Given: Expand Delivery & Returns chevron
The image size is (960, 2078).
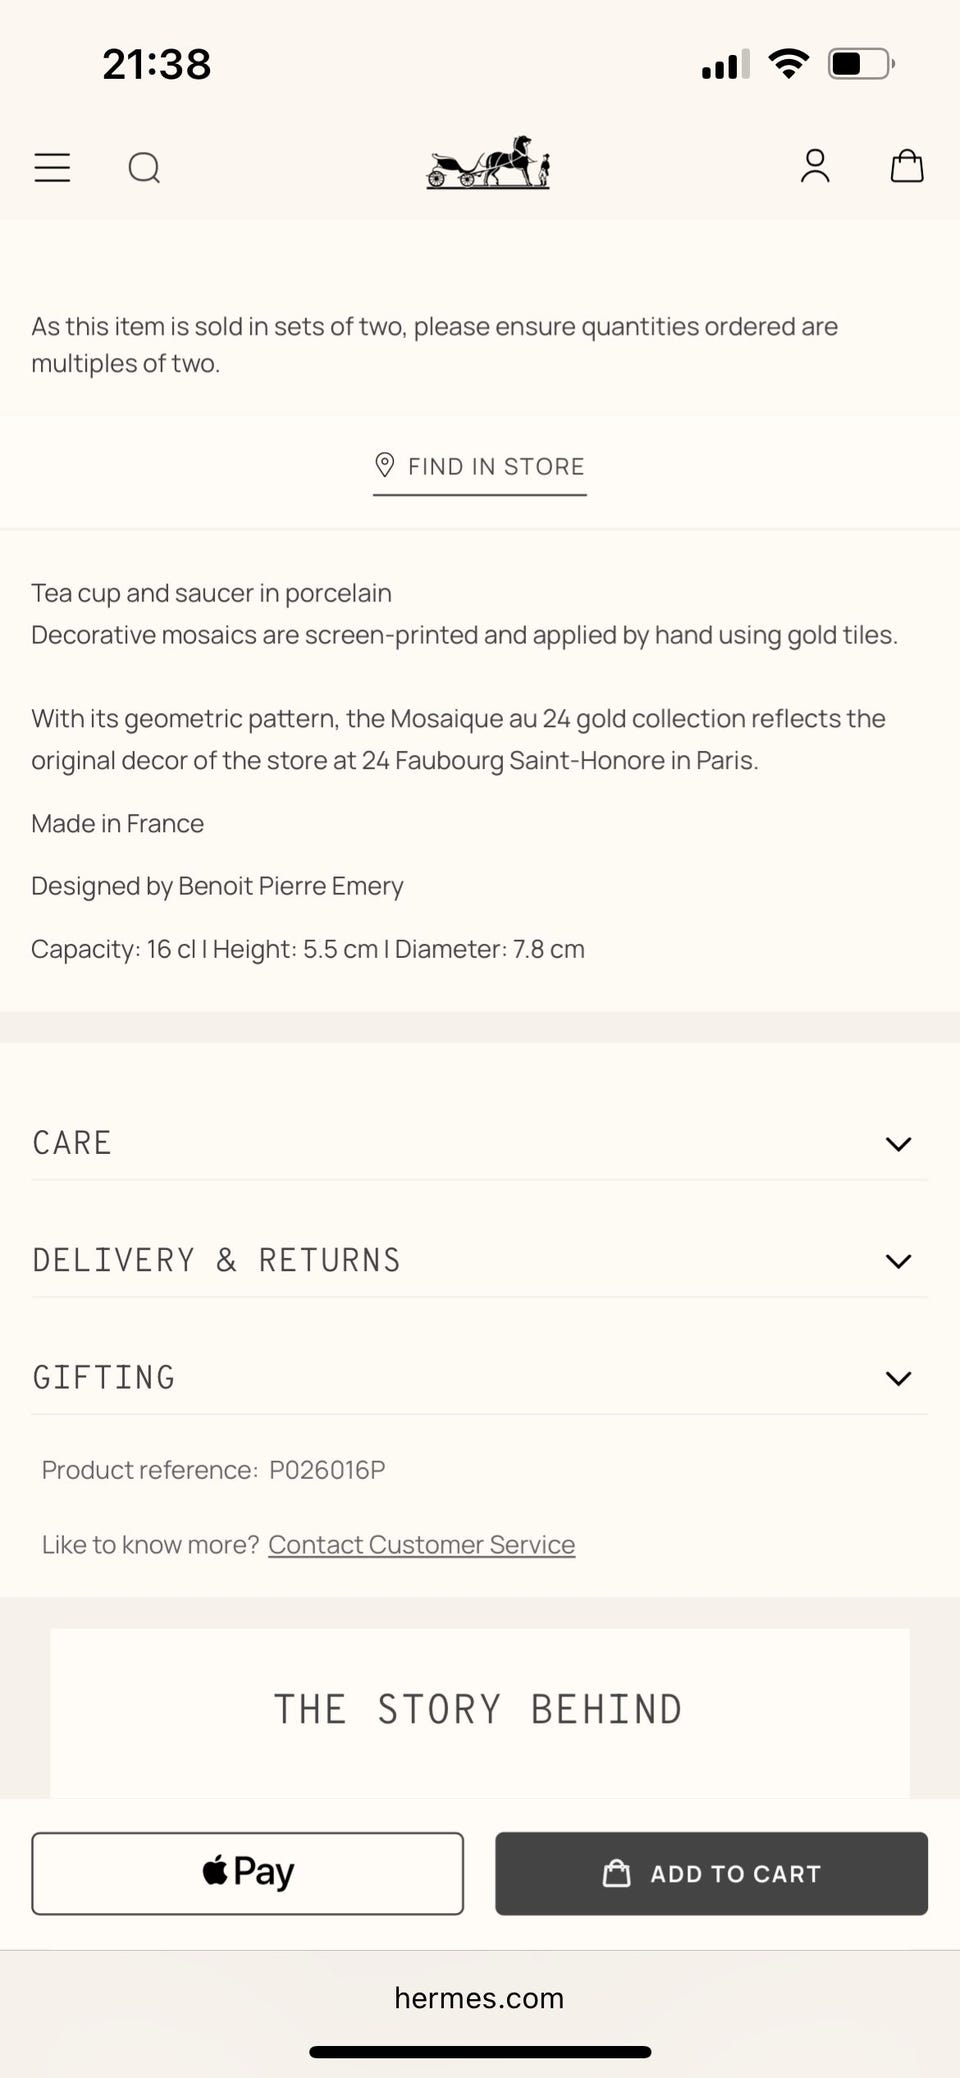Looking at the screenshot, I should [x=898, y=1261].
